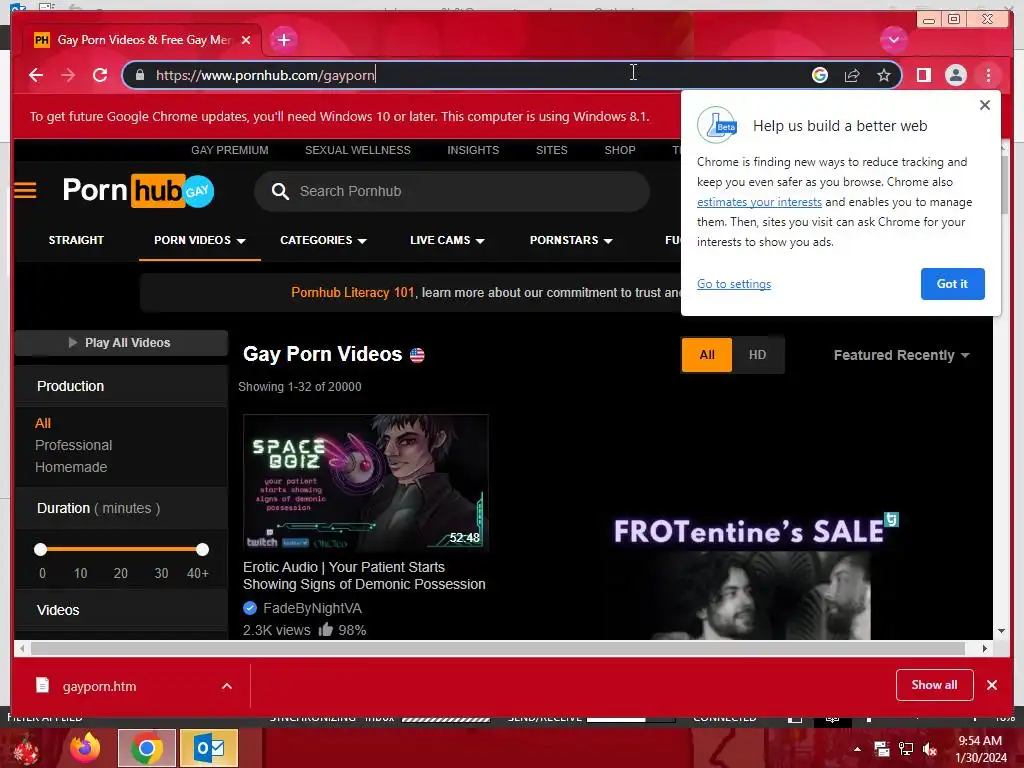The image size is (1024, 768).
Task: Open the INSIGHTS top link
Action: point(473,150)
